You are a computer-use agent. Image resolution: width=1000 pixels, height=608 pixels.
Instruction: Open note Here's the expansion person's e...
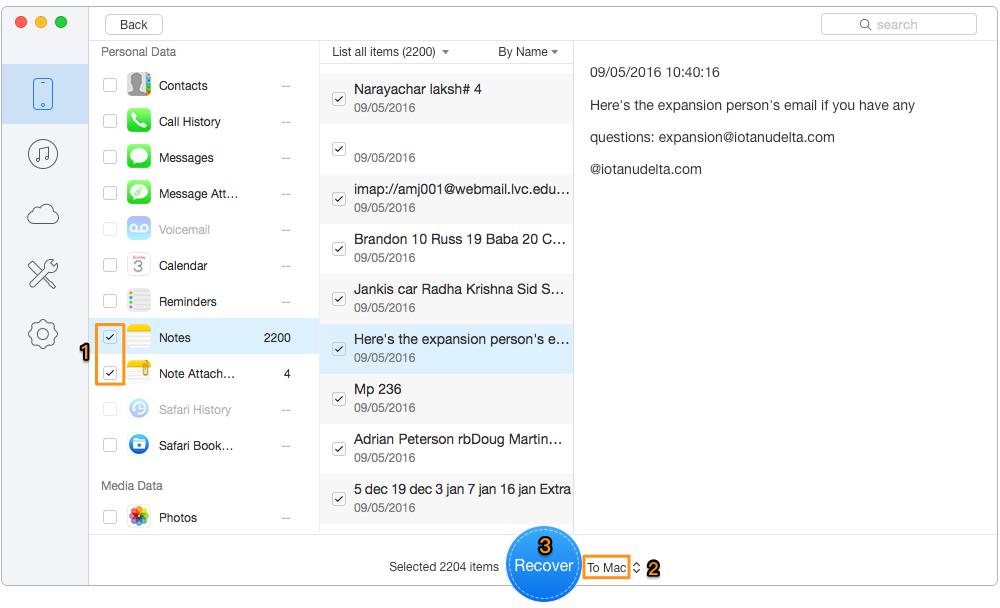(446, 348)
